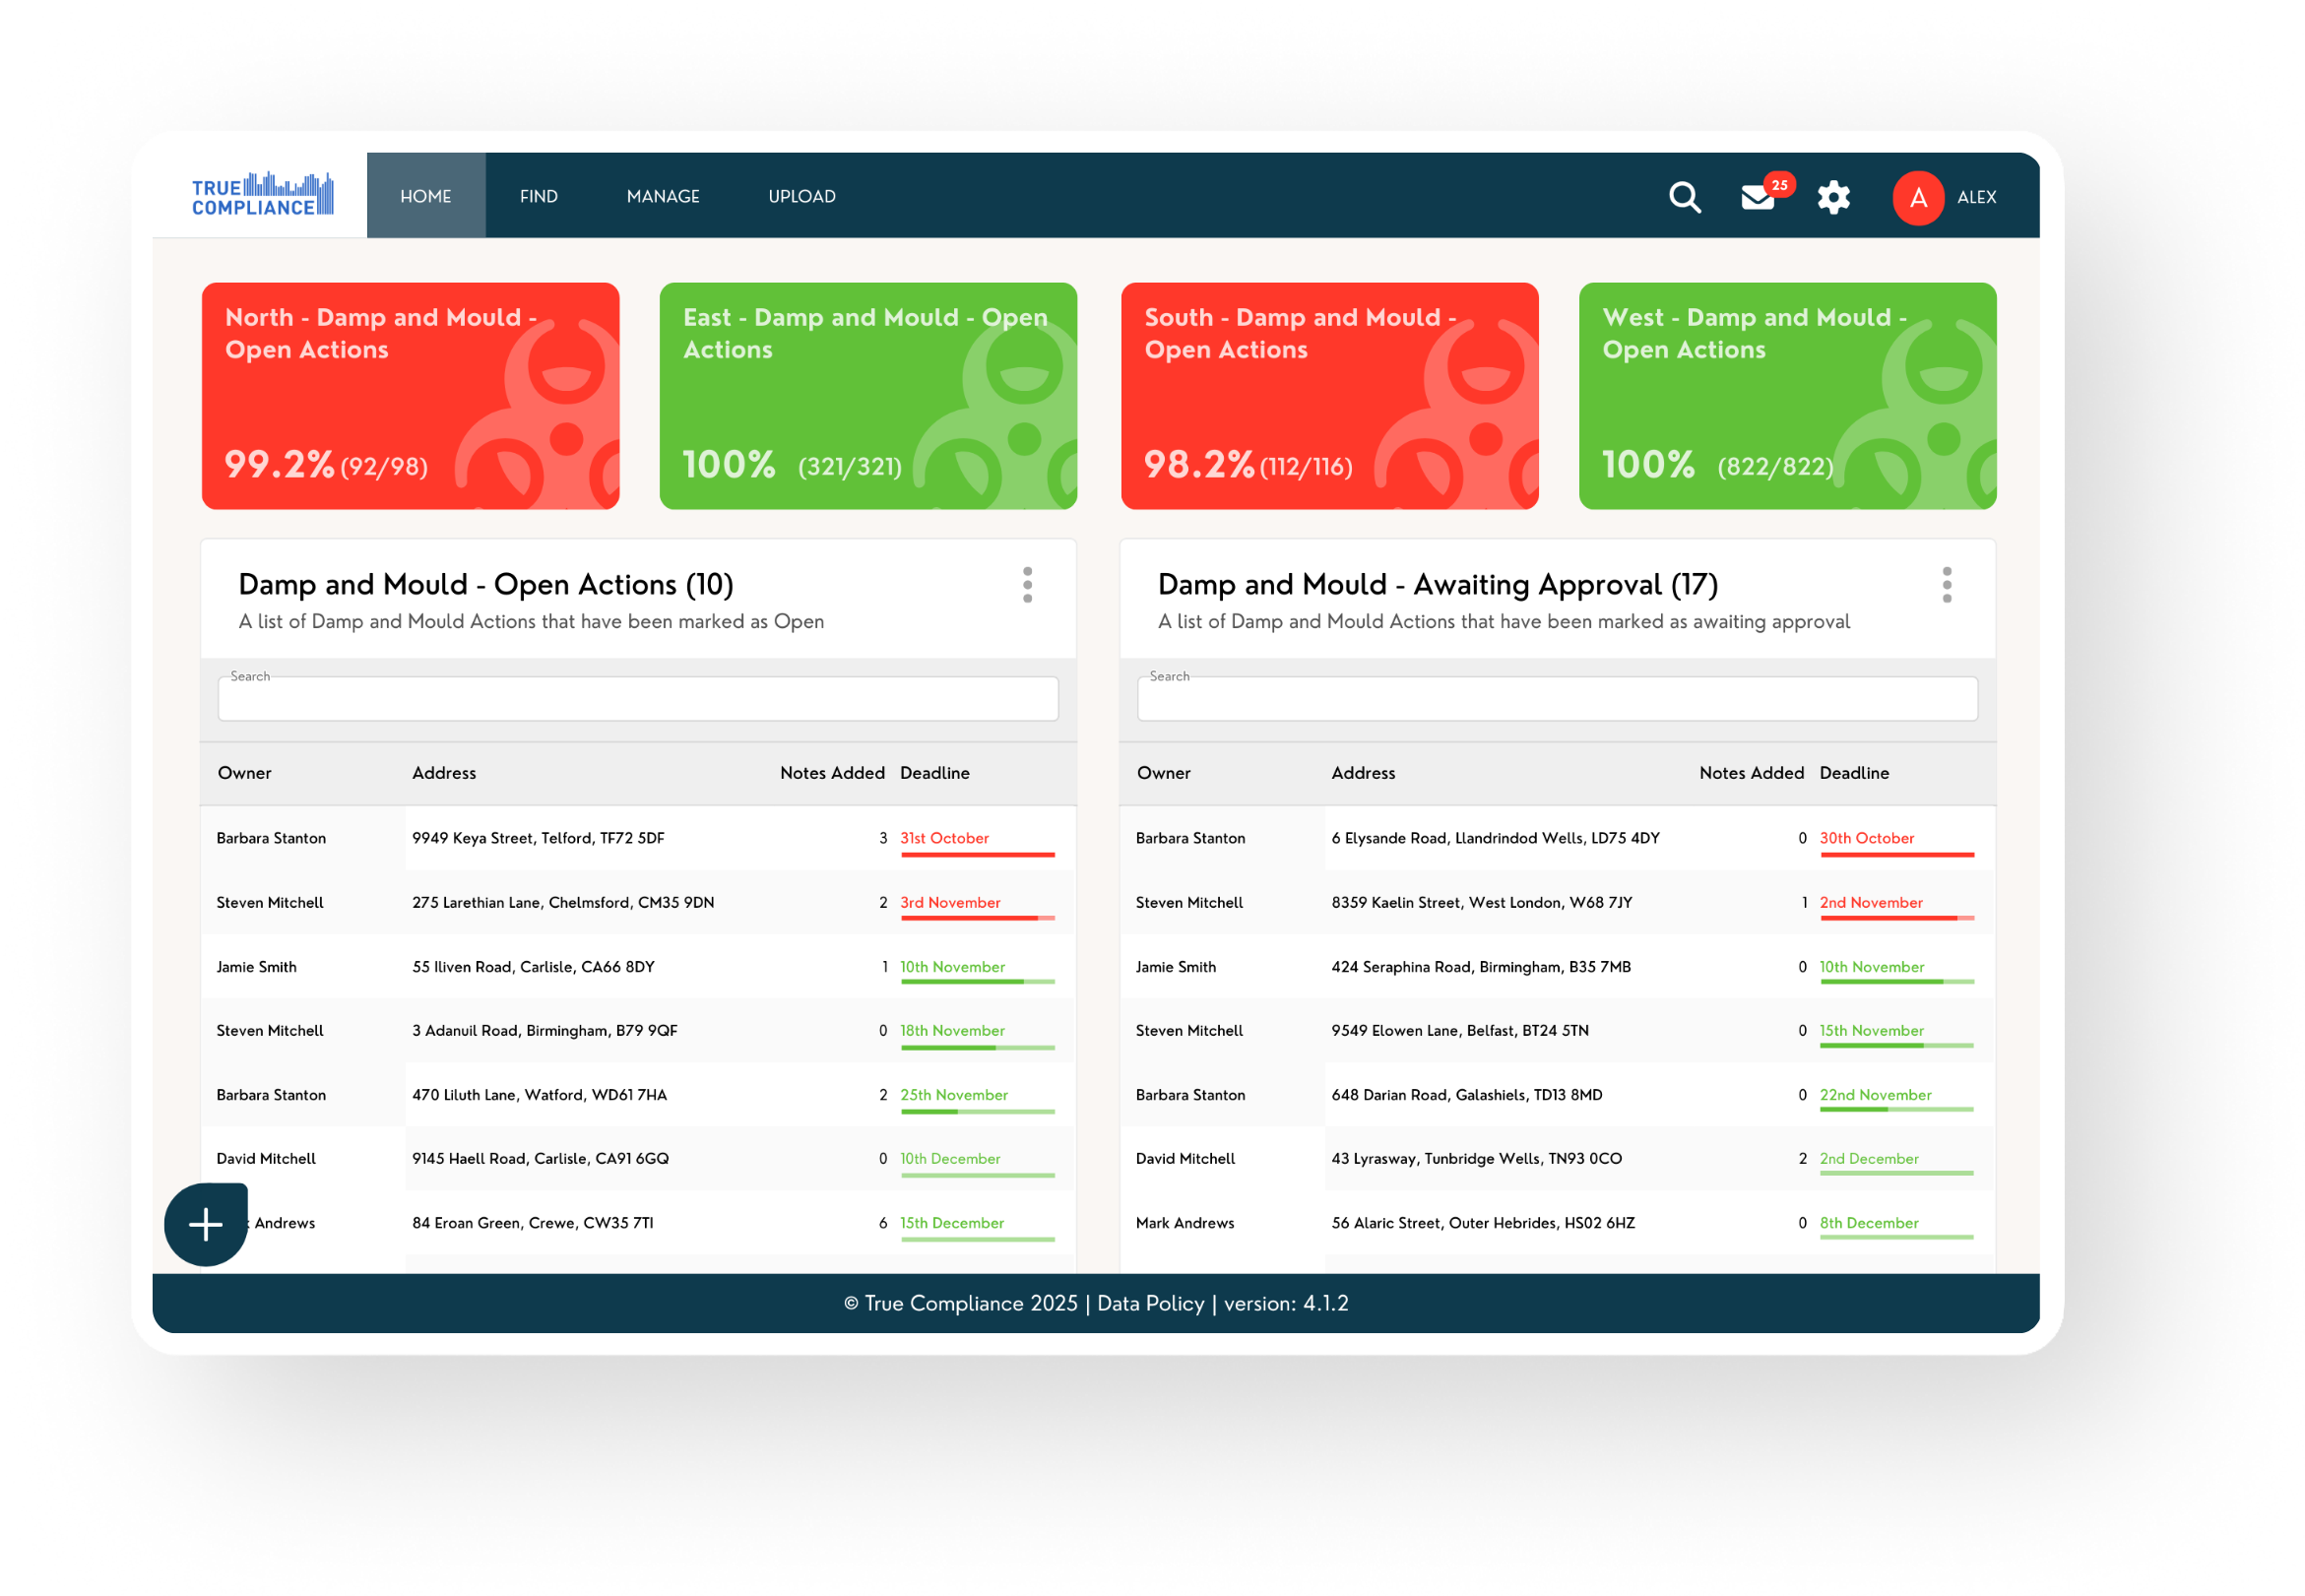Click the search magnifier icon
The width and height of the screenshot is (2305, 1596).
1684,197
